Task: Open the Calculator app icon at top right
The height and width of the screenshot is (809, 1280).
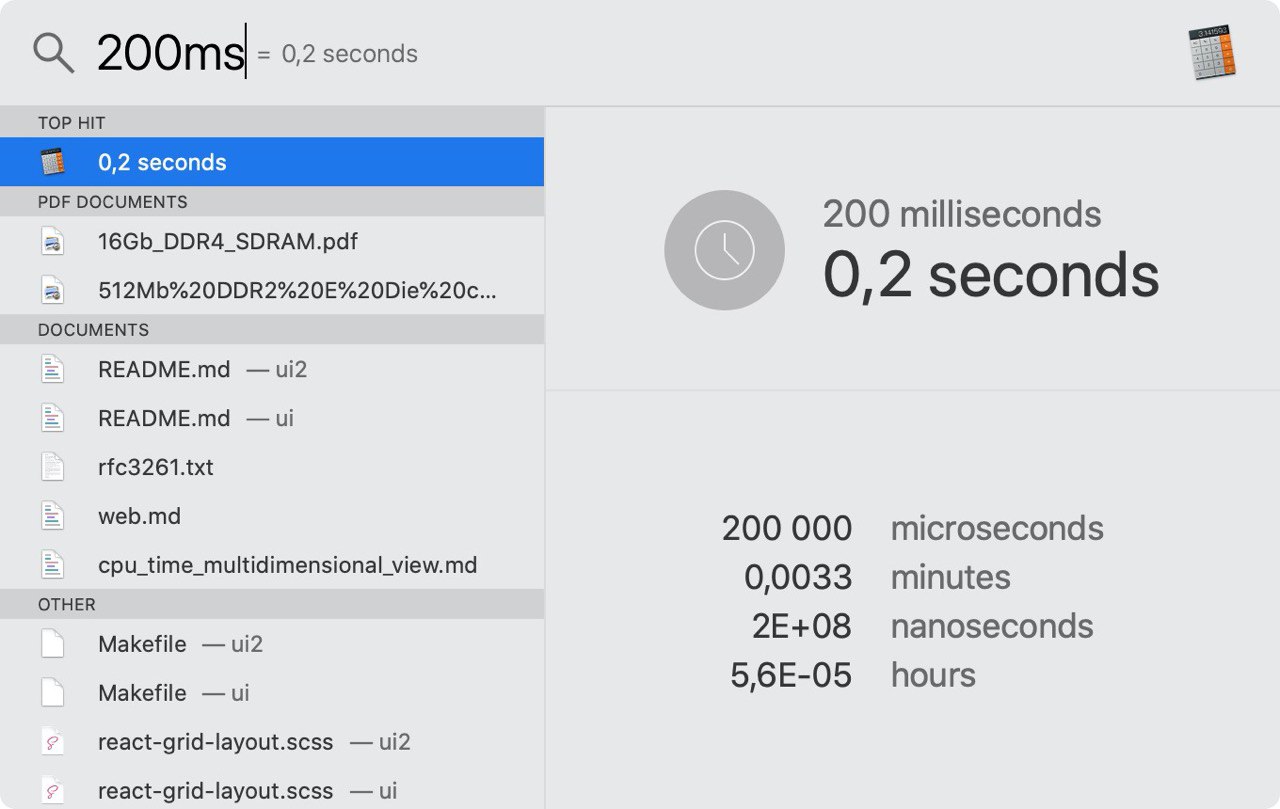Action: (1213, 53)
